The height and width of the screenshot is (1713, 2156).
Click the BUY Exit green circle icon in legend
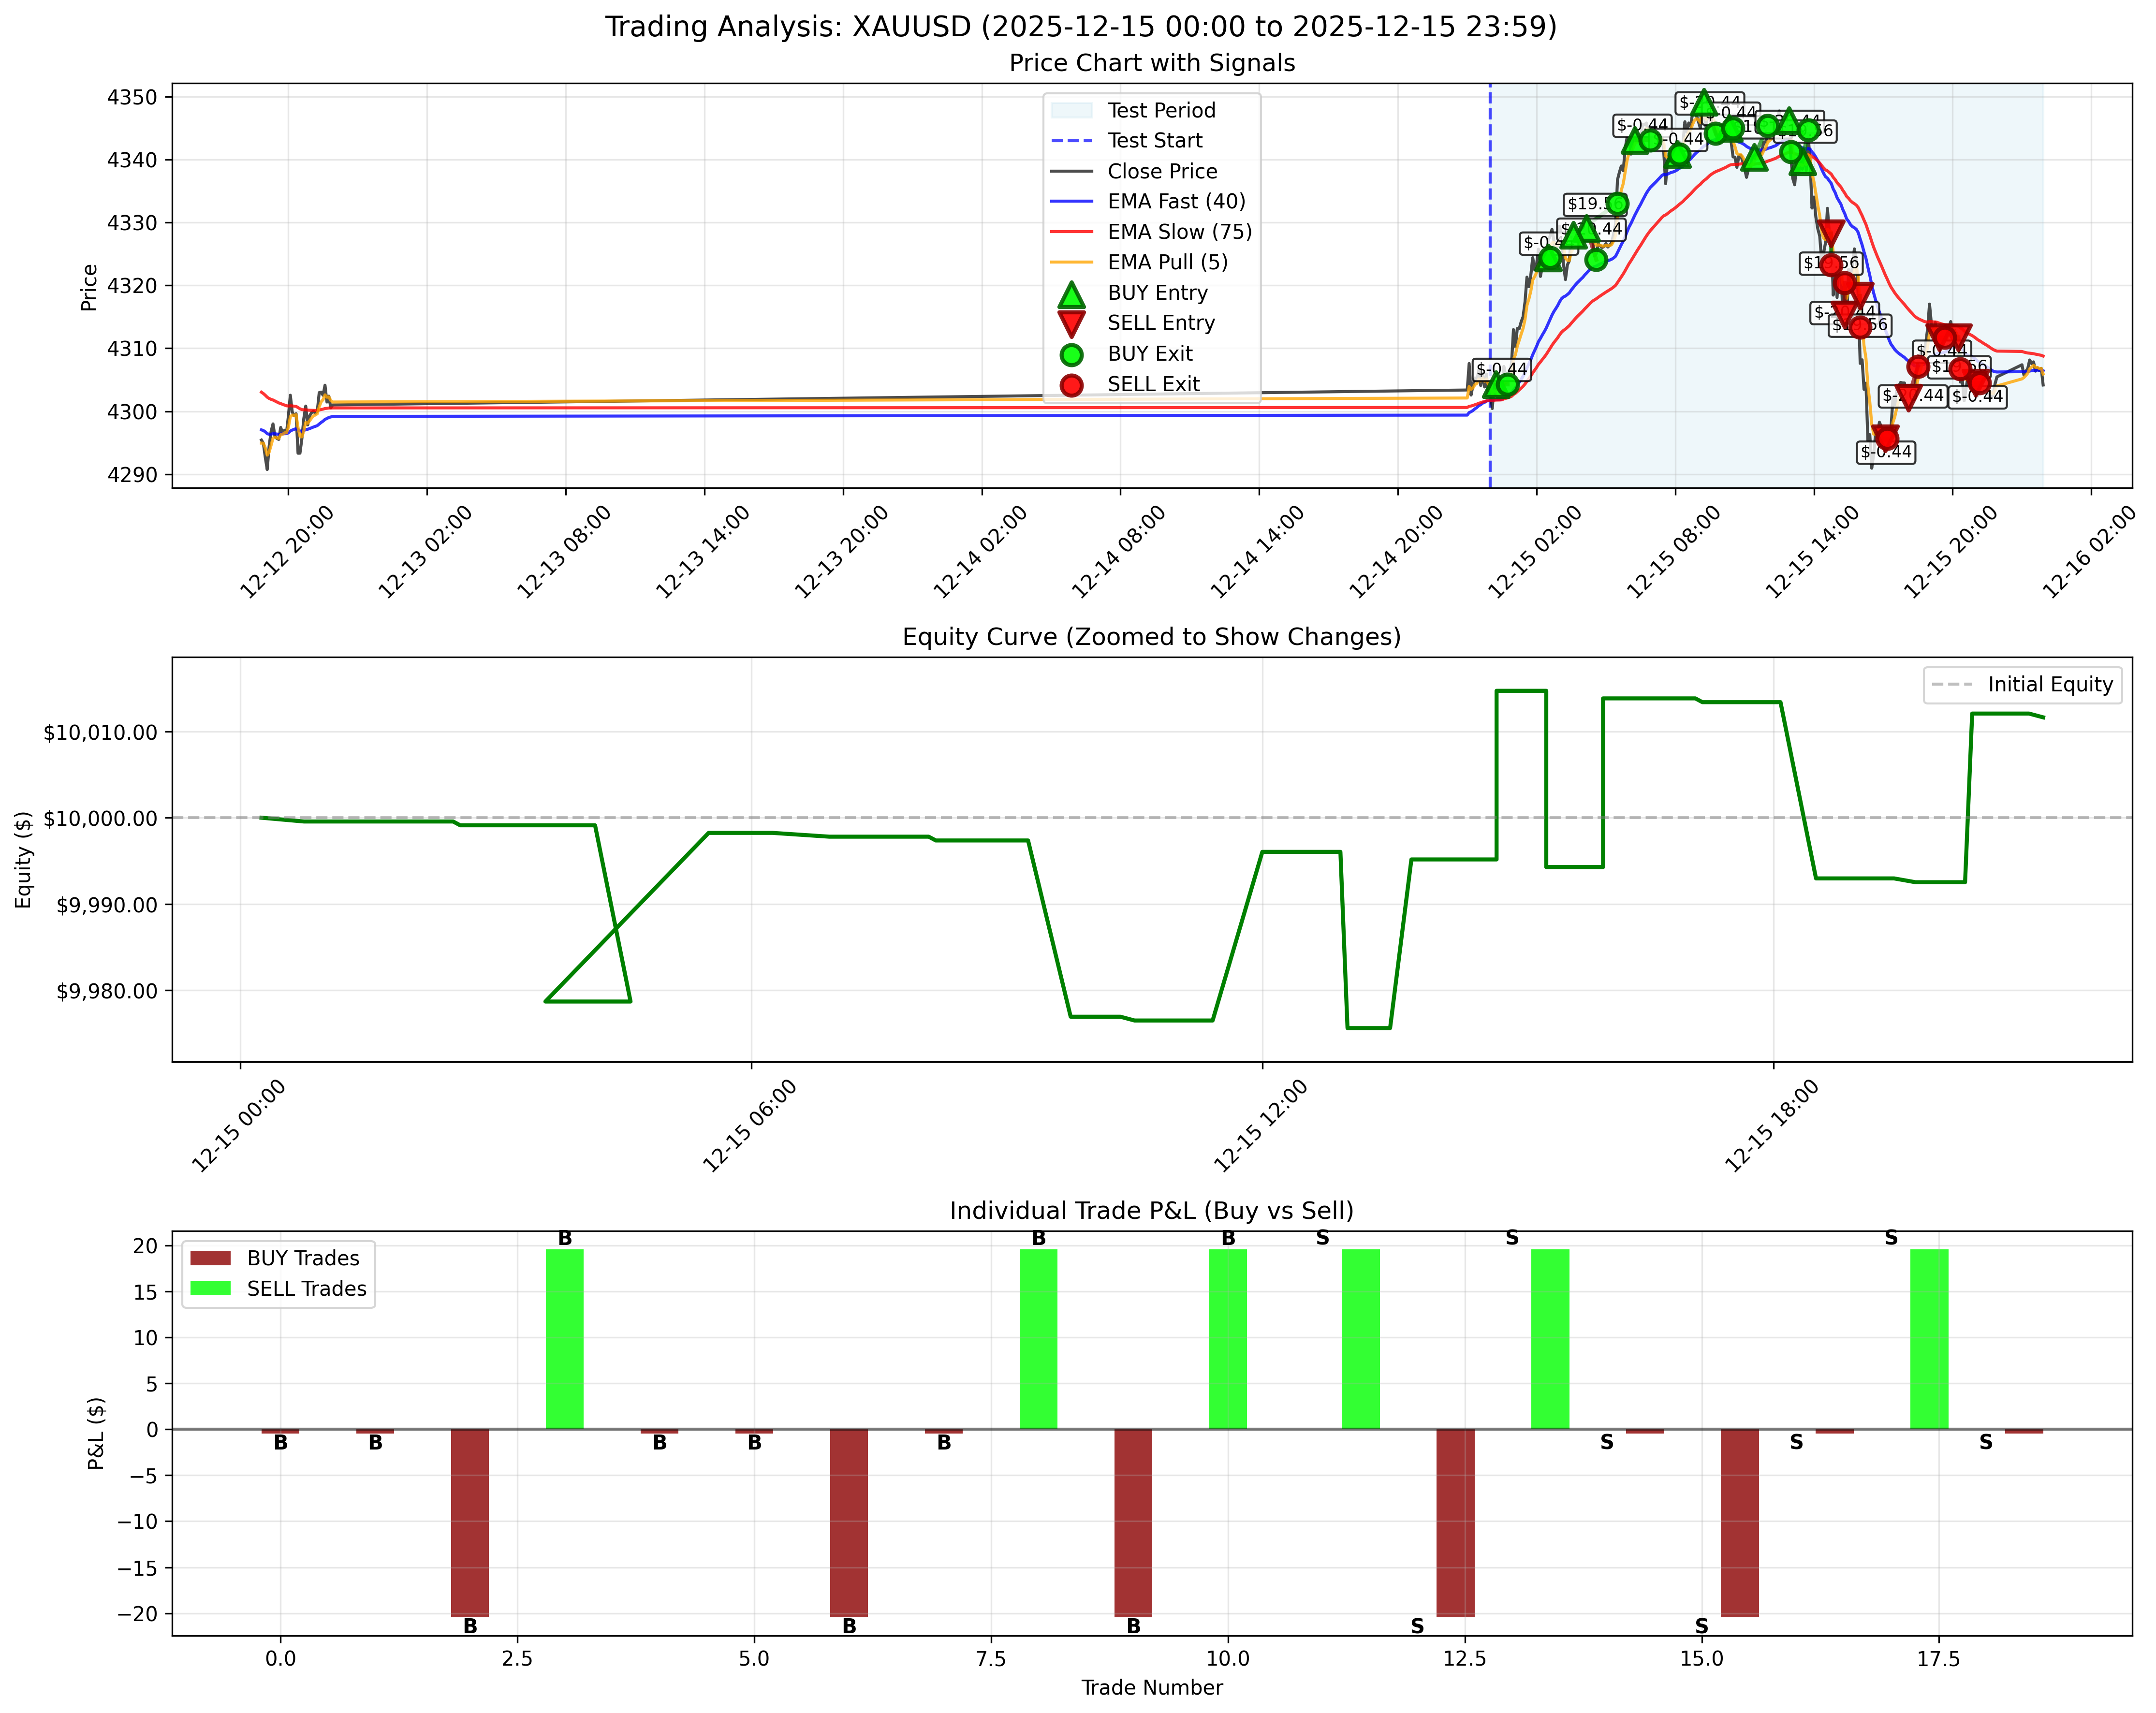point(1072,355)
